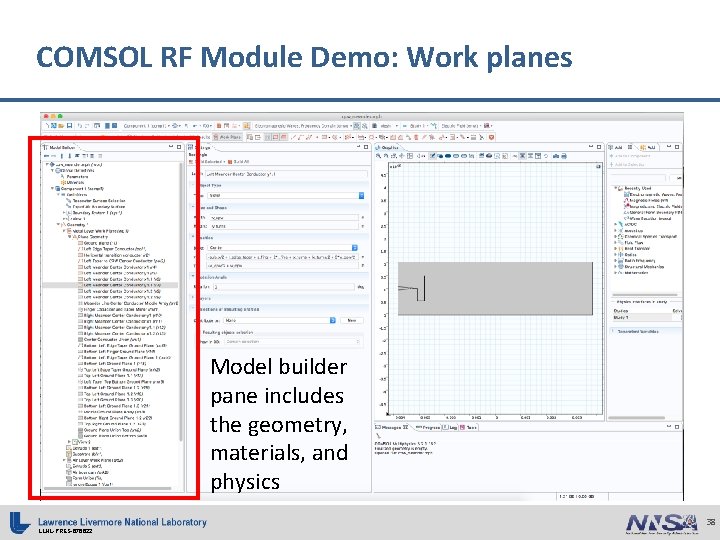Click Add to Selection in Add Physics pane
The image size is (720, 540).
[627, 164]
